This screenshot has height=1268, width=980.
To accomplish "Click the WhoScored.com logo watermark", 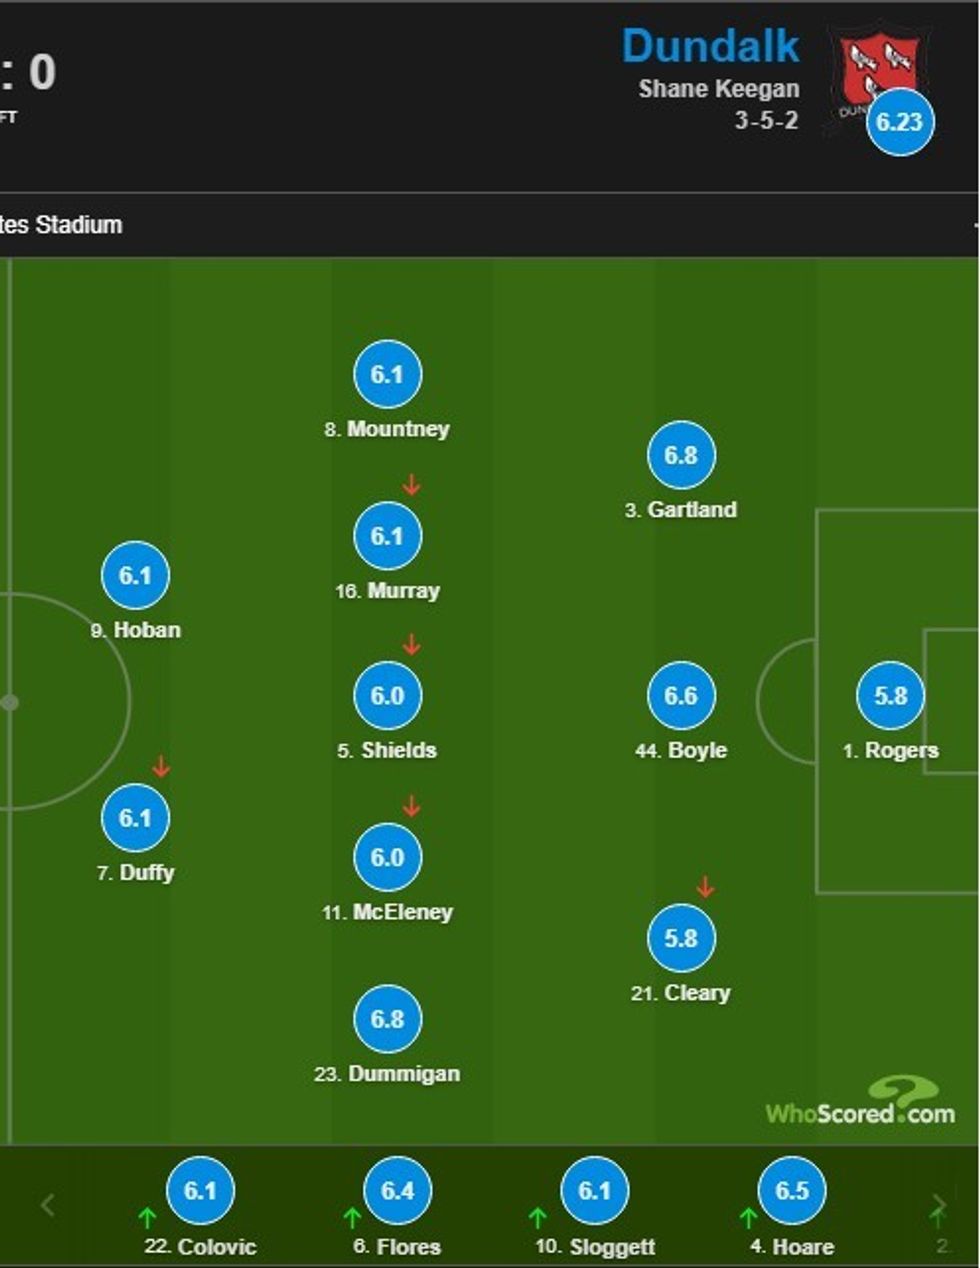I will (860, 1104).
